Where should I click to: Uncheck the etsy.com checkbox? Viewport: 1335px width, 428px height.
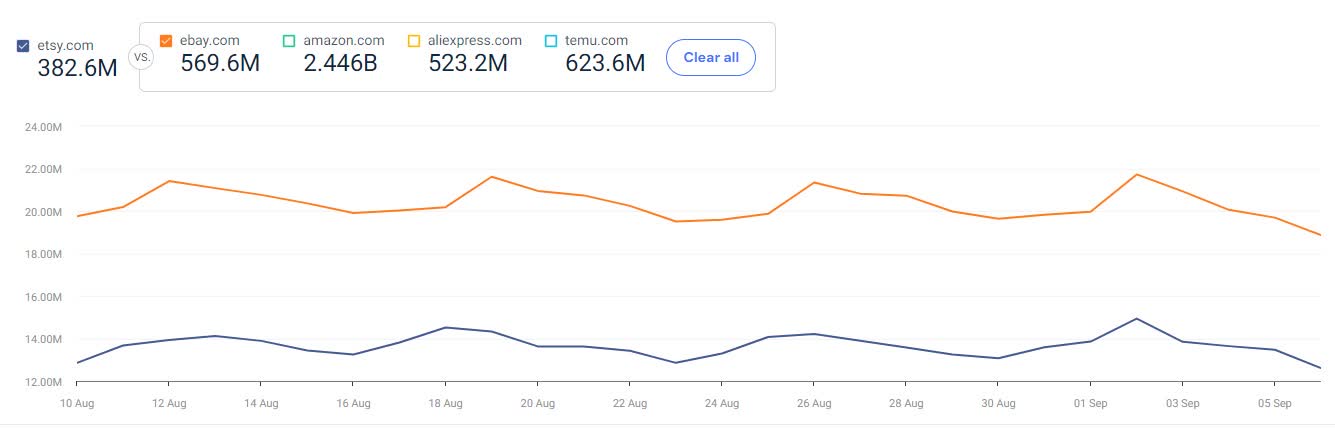click(x=23, y=45)
